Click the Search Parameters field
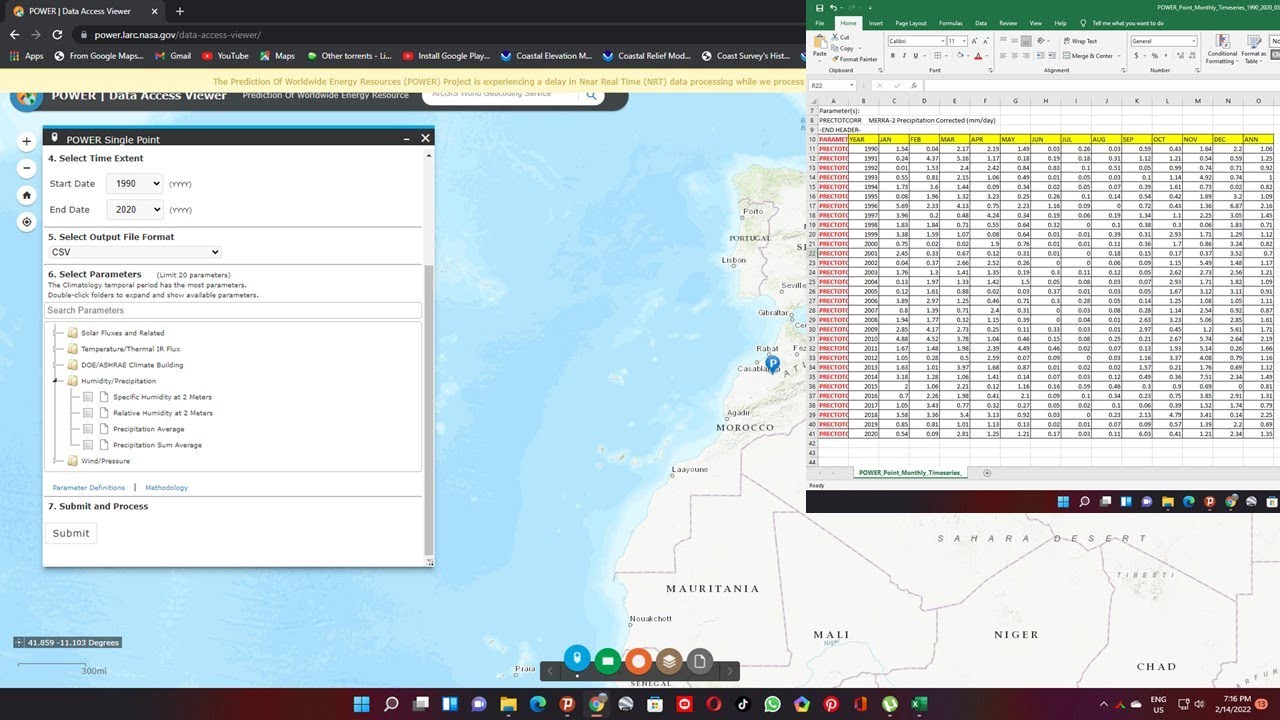This screenshot has width=1280, height=720. (x=233, y=310)
